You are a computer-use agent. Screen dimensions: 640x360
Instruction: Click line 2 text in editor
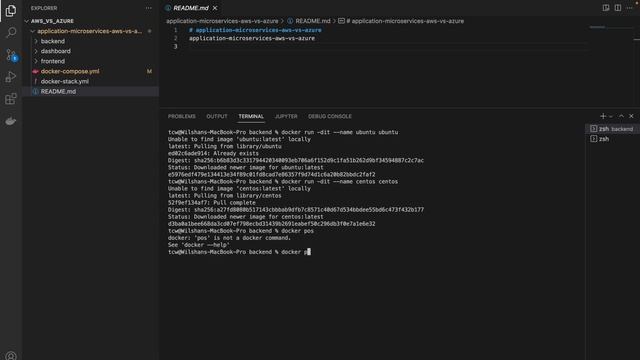click(x=252, y=38)
